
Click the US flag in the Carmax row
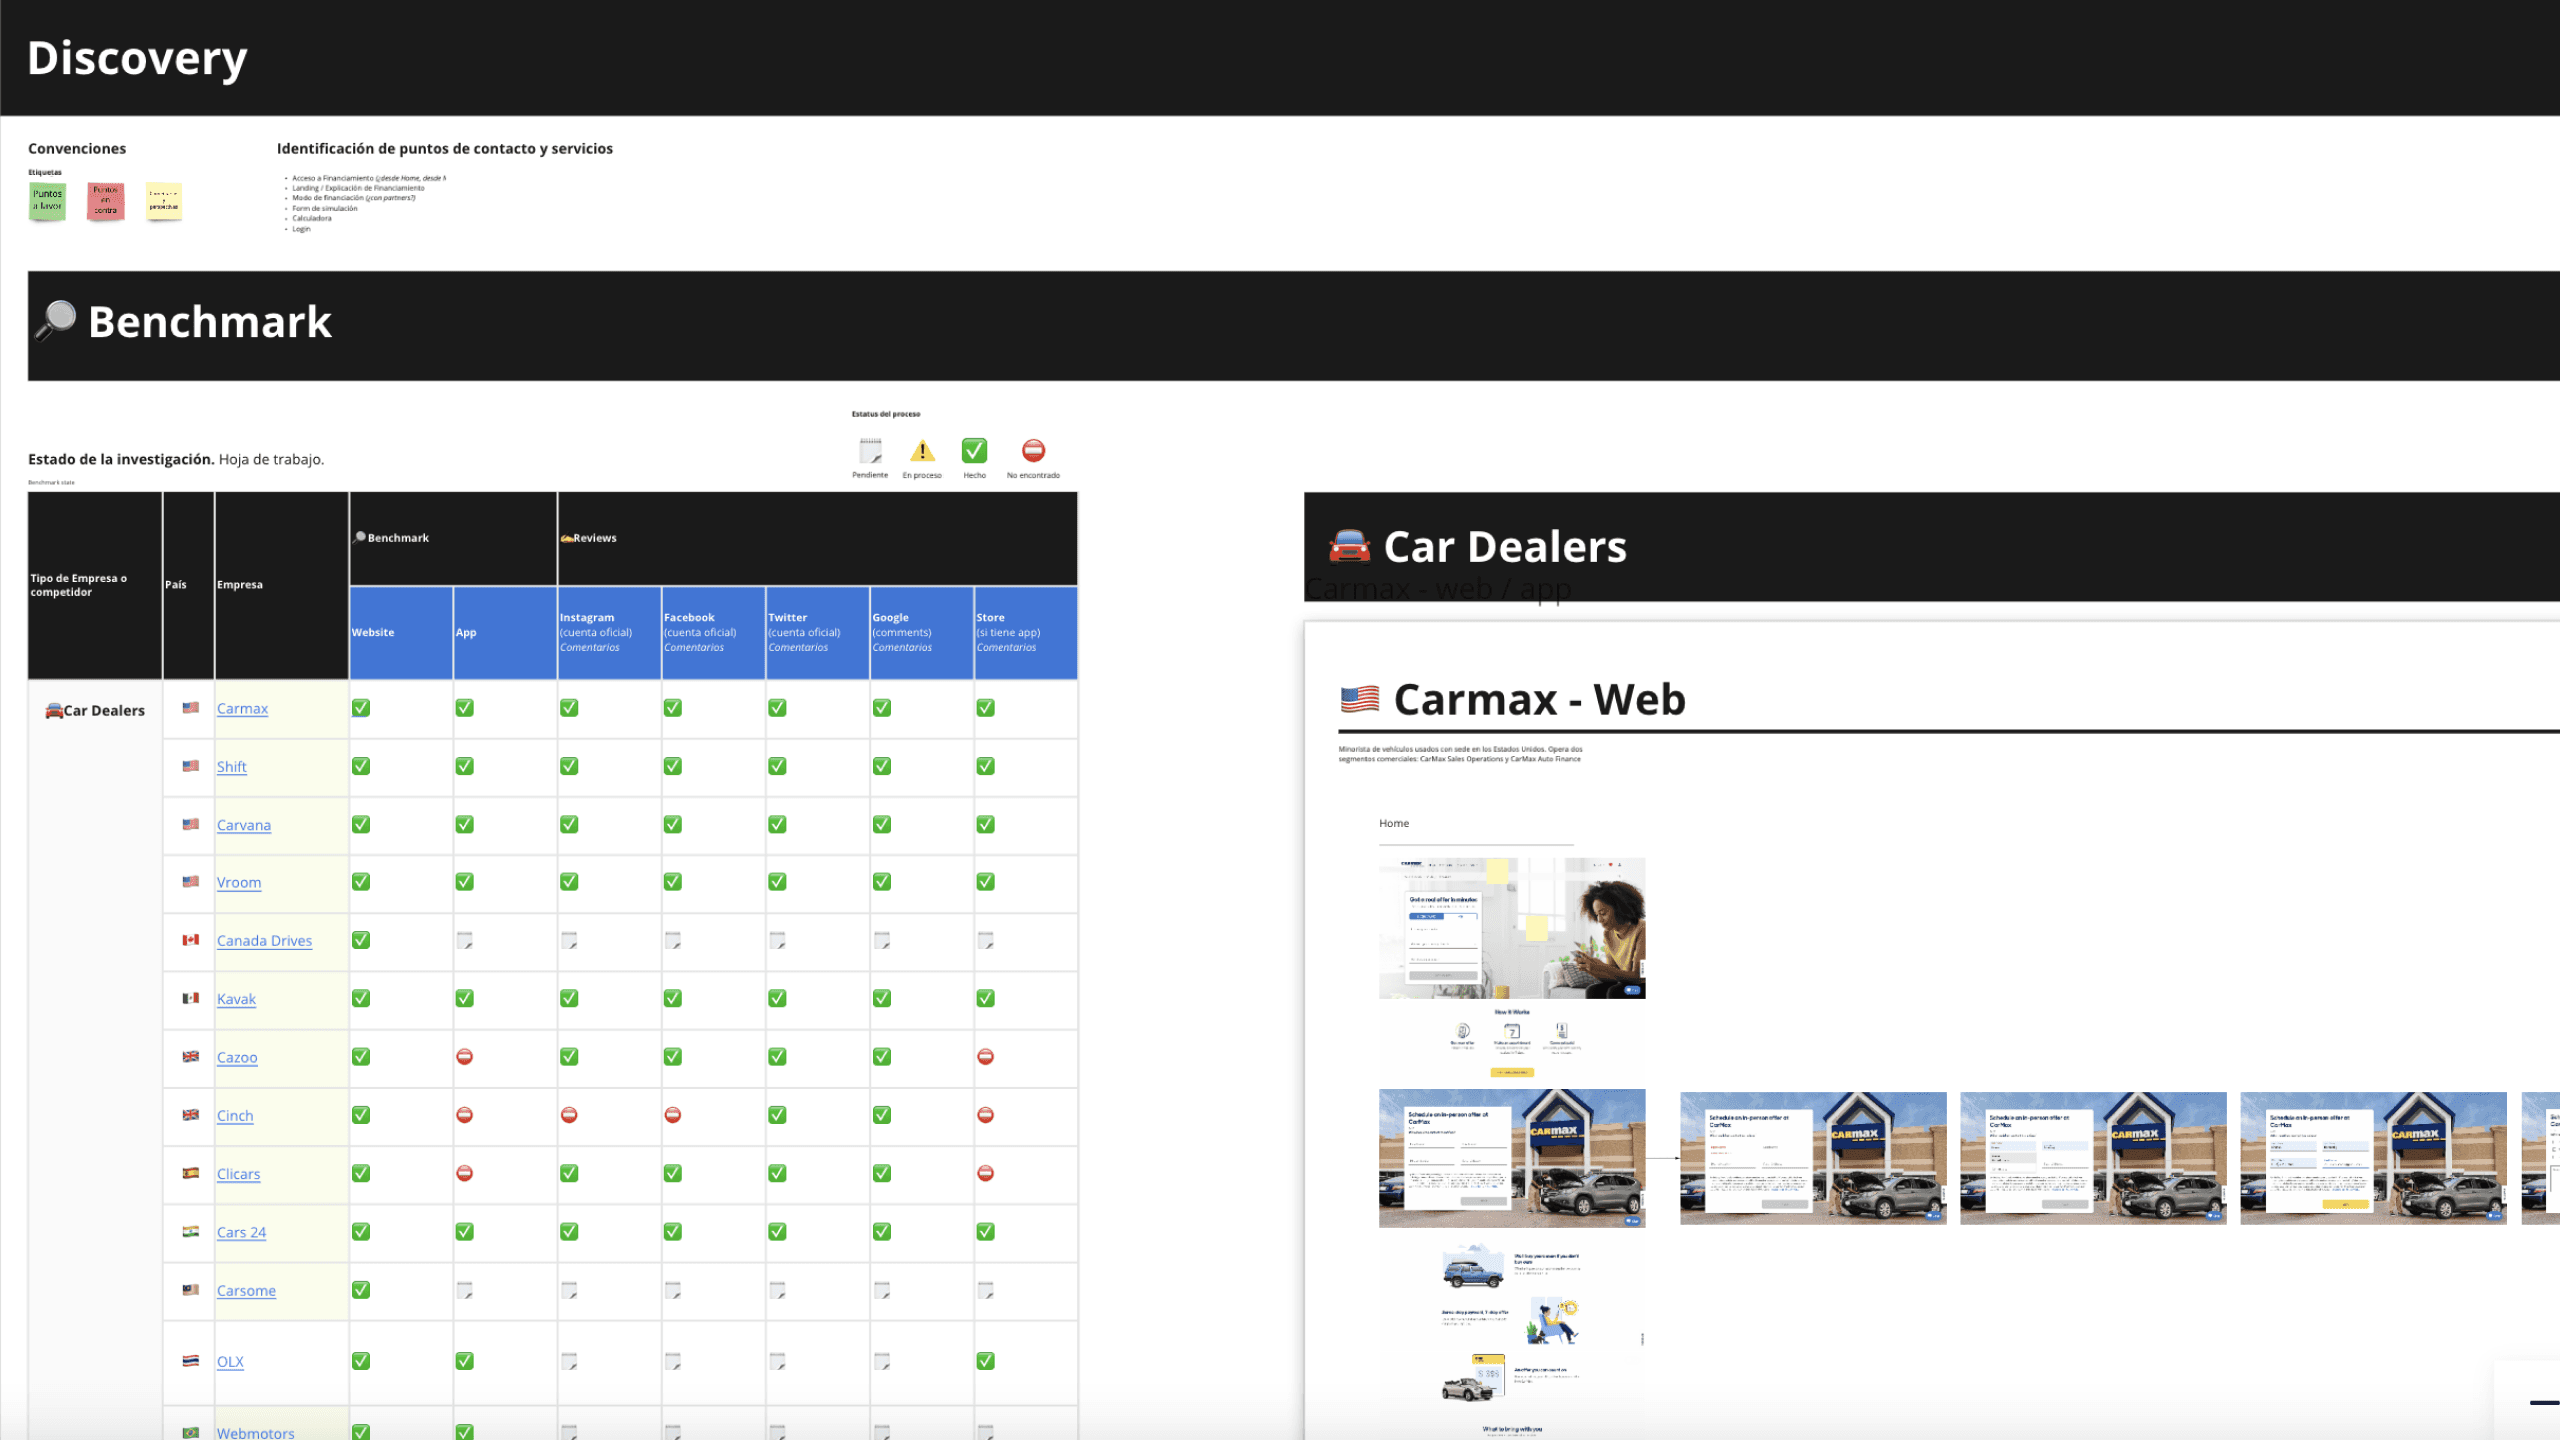pyautogui.click(x=190, y=708)
